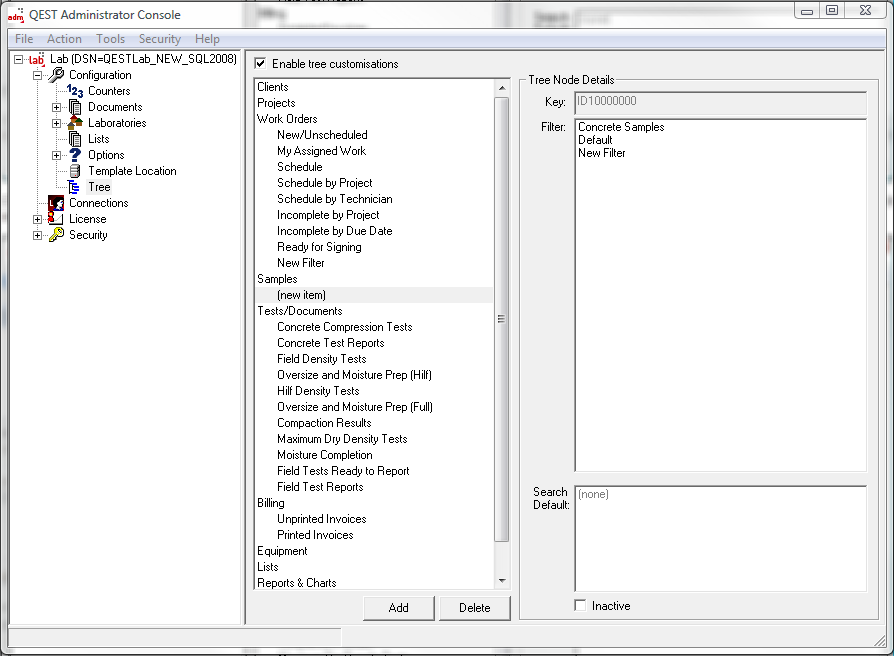The image size is (894, 656).
Task: Open the Tools menu
Action: [110, 39]
